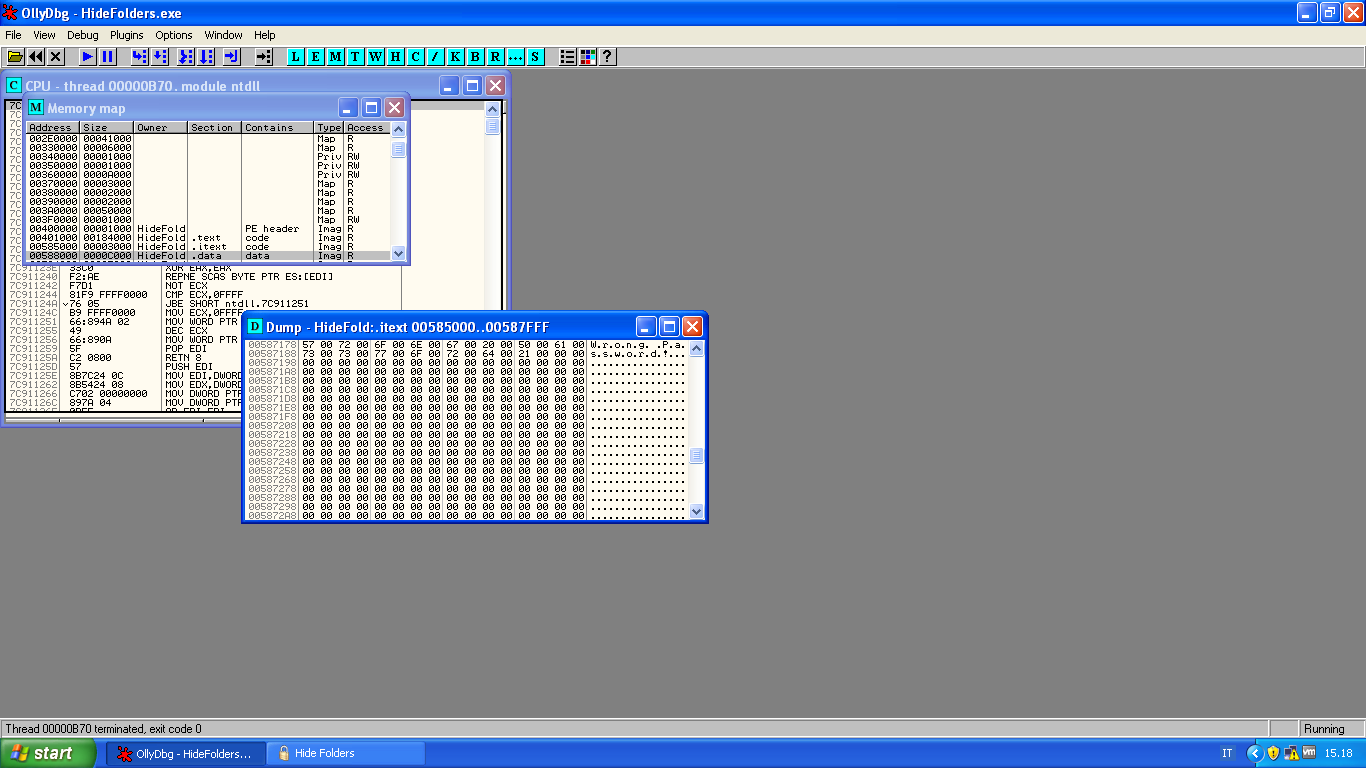Click the Contains column header in Memory map
1366x768 pixels.
coord(278,127)
